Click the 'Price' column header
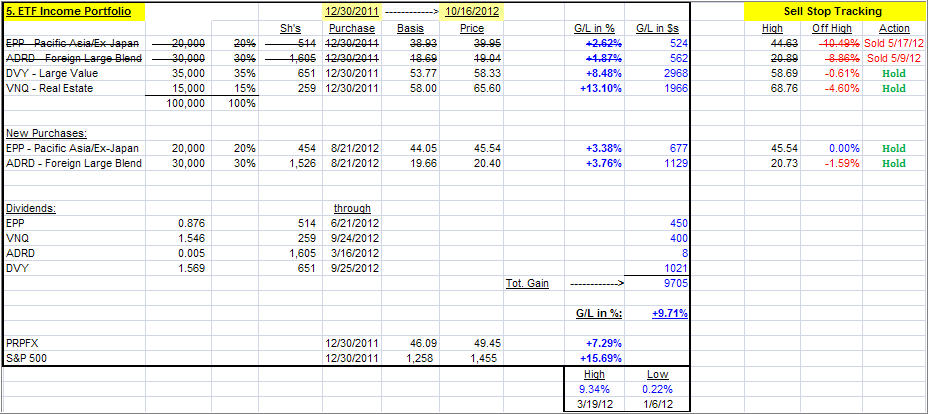The height and width of the screenshot is (414, 928). tap(472, 28)
